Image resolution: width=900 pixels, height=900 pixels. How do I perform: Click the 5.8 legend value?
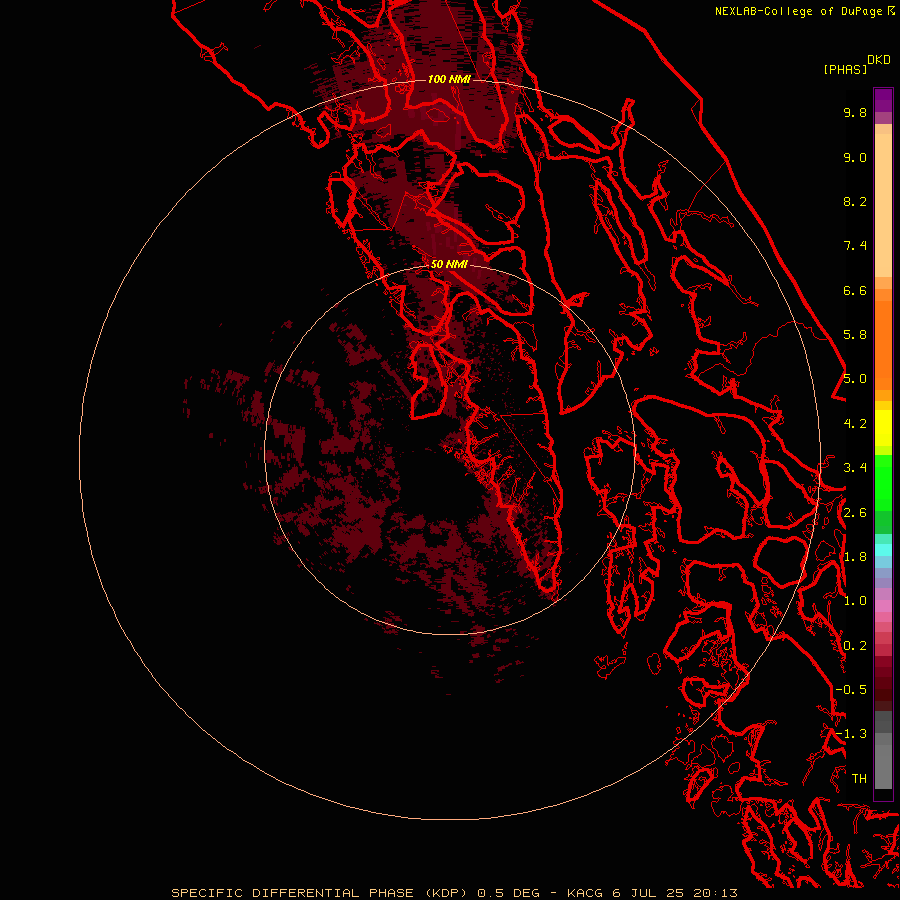[x=855, y=335]
